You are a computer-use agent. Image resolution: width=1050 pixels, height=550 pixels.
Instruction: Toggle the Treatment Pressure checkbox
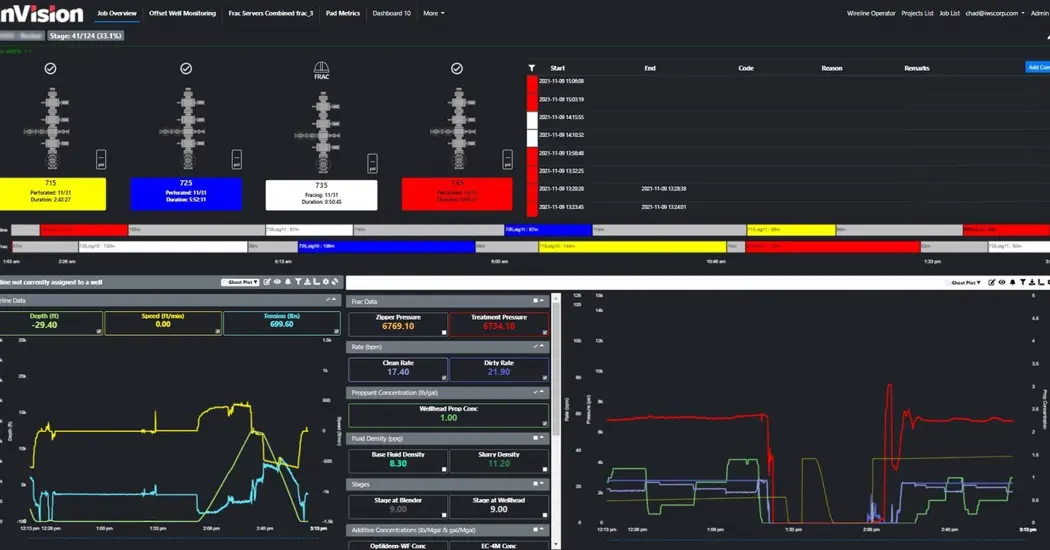(x=544, y=331)
